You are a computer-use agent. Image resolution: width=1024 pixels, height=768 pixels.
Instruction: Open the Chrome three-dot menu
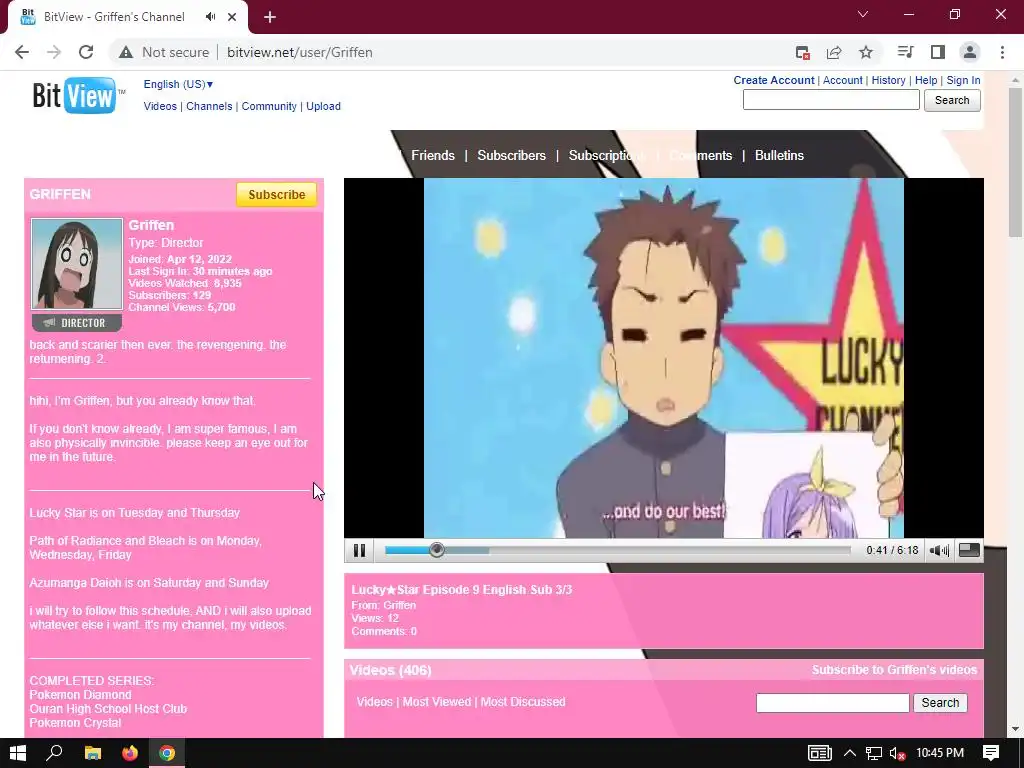coord(1002,52)
